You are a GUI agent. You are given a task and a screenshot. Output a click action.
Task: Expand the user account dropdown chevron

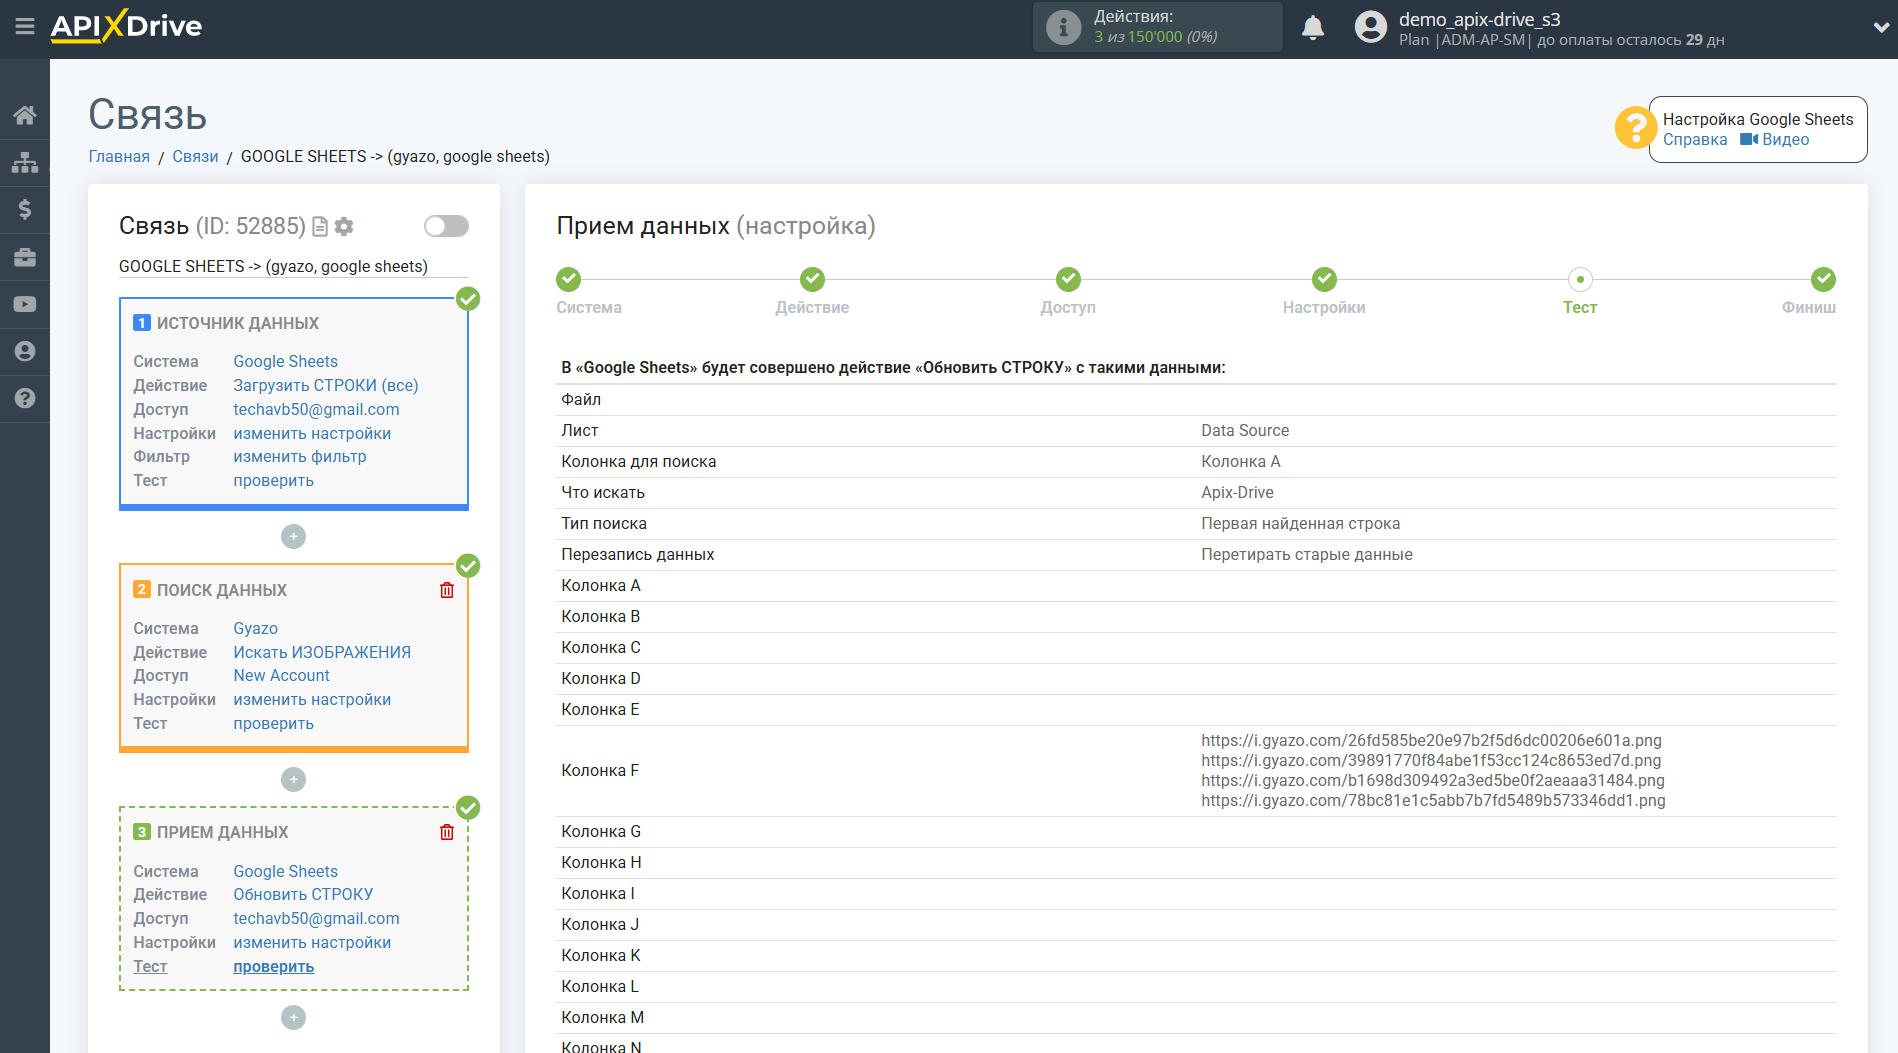click(x=1880, y=28)
